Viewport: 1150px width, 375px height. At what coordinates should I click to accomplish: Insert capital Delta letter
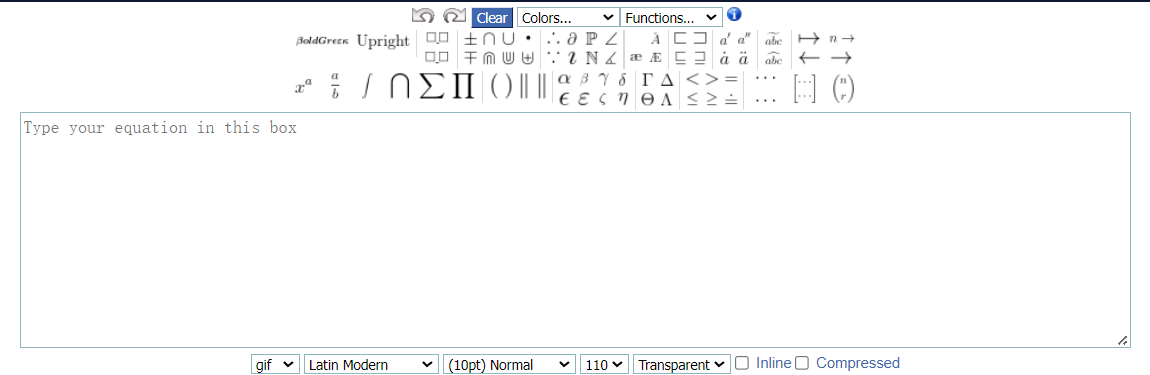(x=666, y=79)
